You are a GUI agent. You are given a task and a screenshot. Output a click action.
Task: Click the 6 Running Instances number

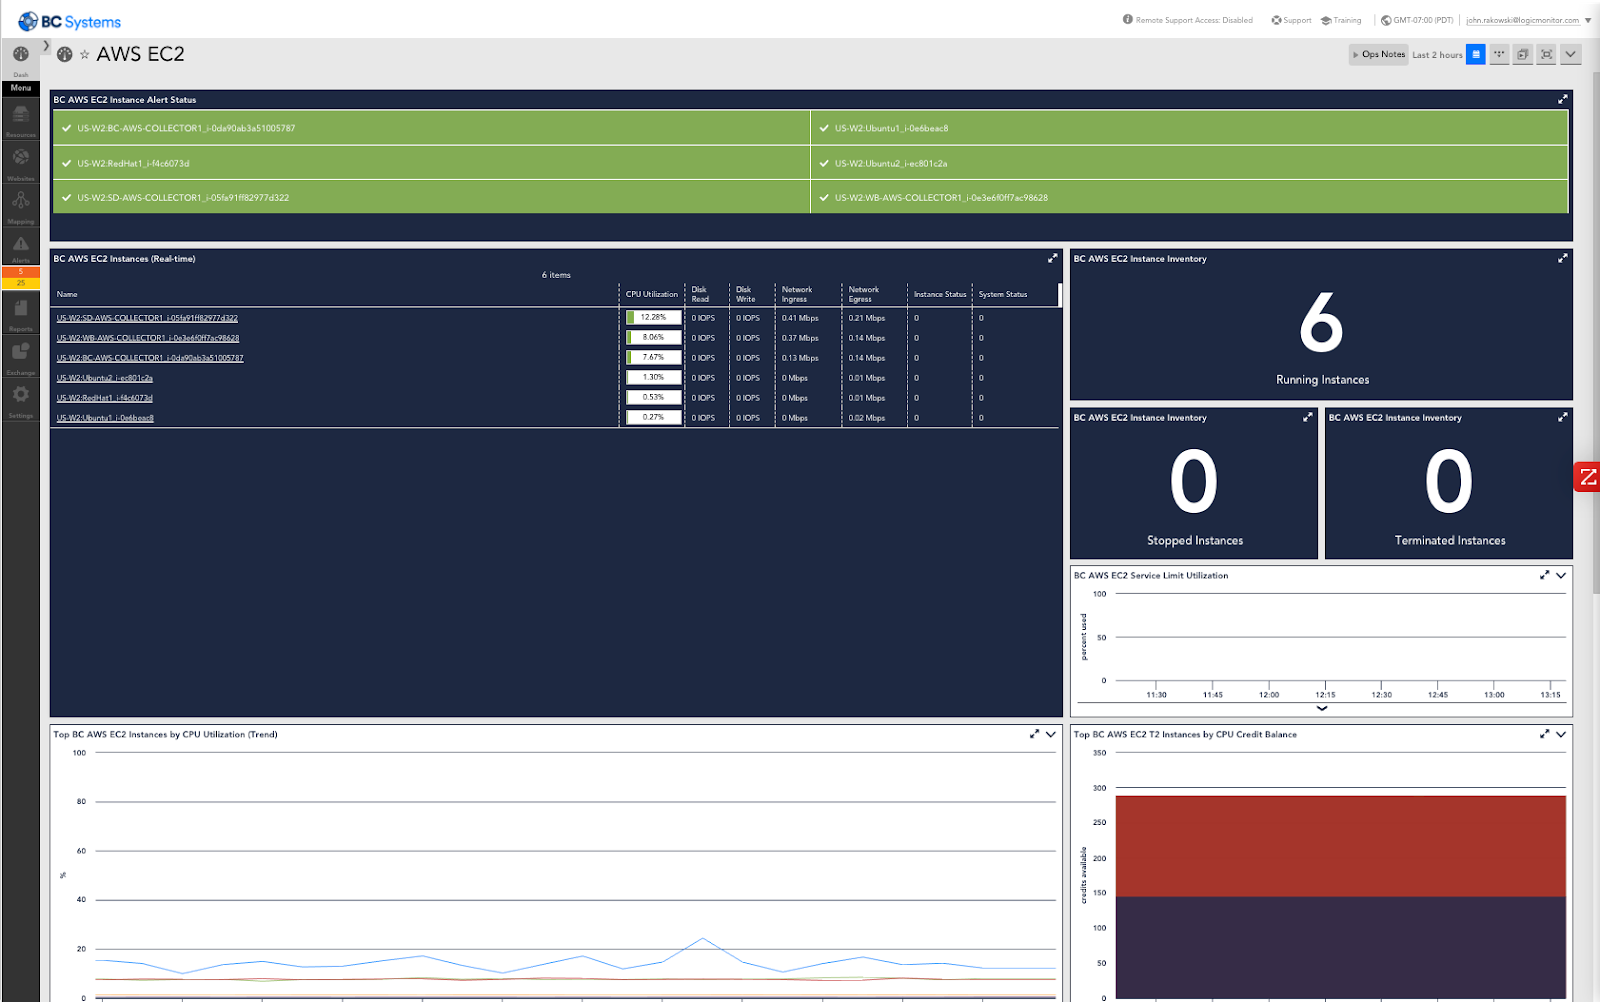click(1321, 323)
